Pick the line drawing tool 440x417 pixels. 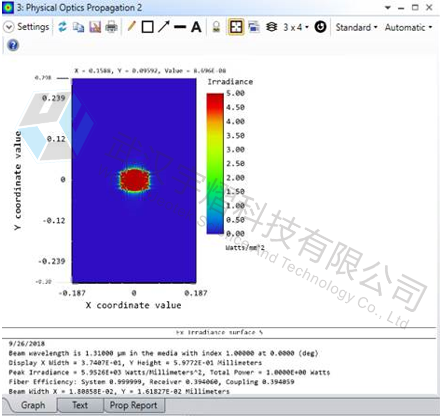180,27
